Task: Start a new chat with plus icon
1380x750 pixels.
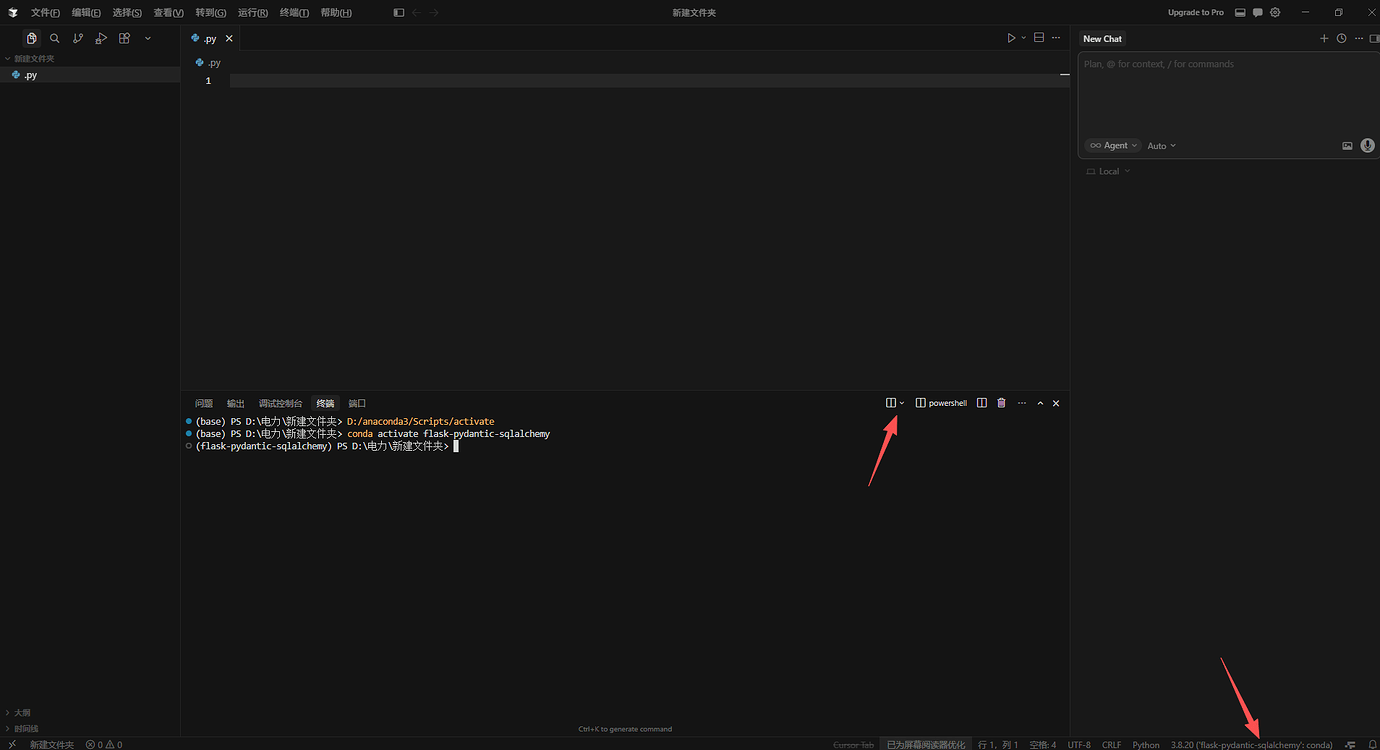Action: 1324,38
